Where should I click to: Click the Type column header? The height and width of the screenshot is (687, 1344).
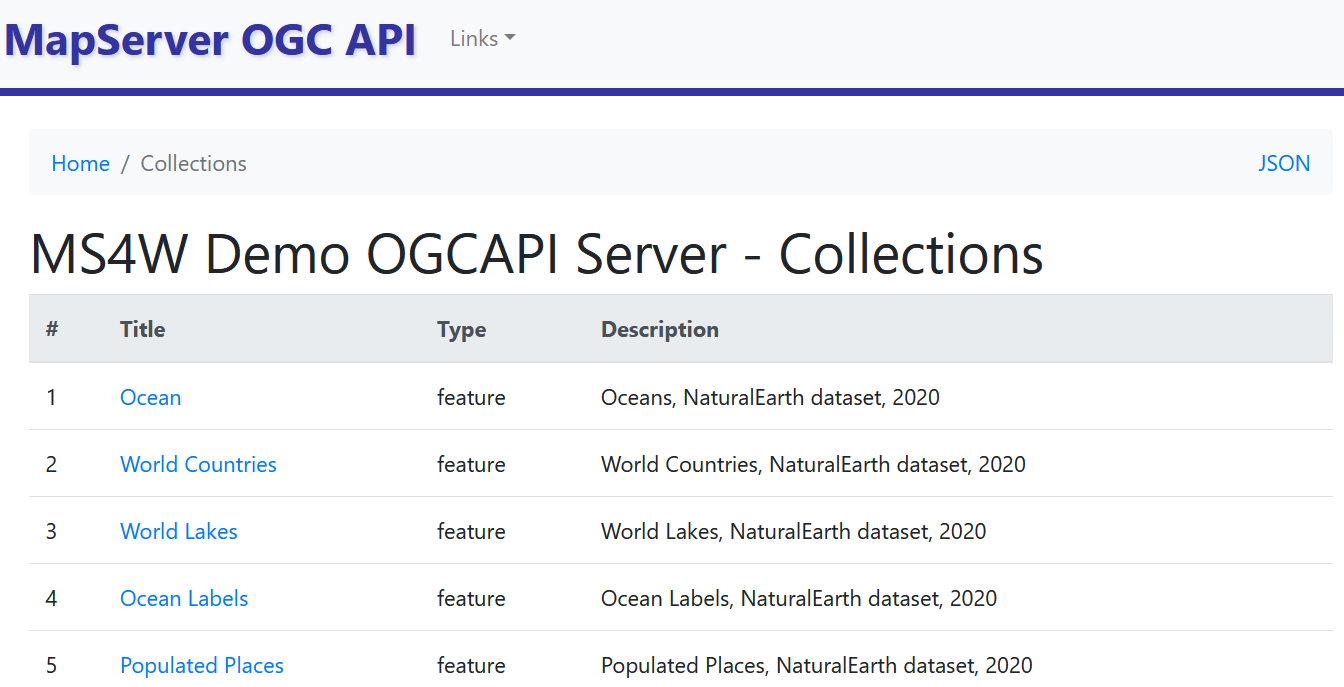pyautogui.click(x=462, y=330)
